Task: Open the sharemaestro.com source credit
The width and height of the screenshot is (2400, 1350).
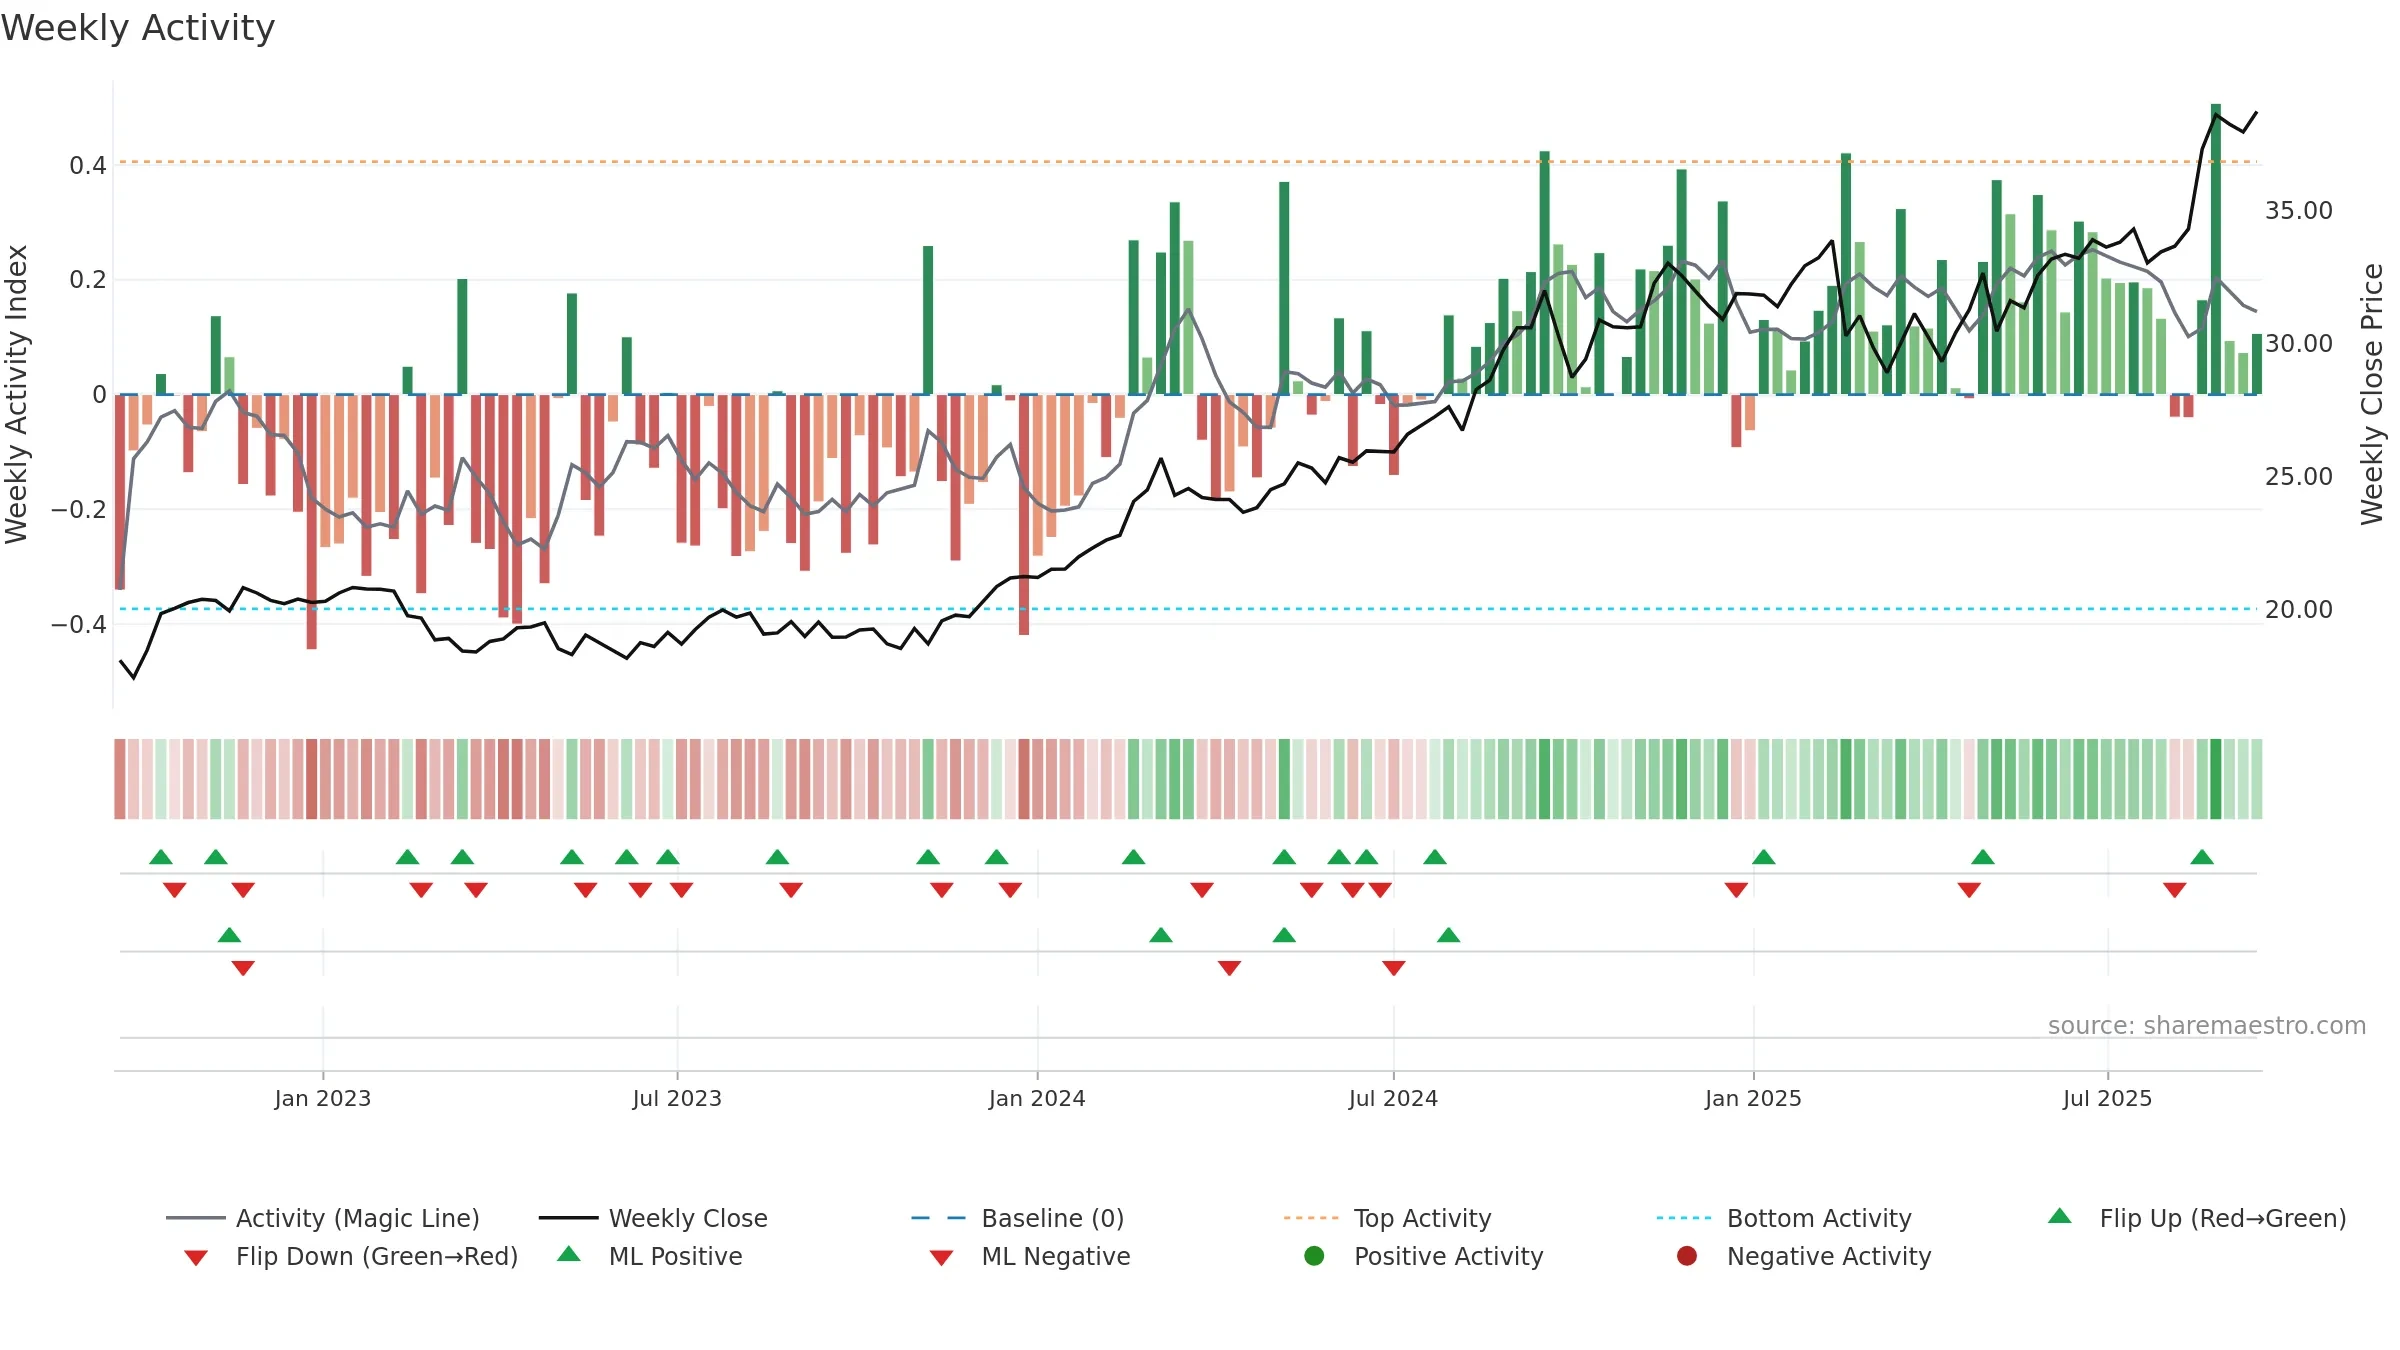Action: (2207, 1025)
